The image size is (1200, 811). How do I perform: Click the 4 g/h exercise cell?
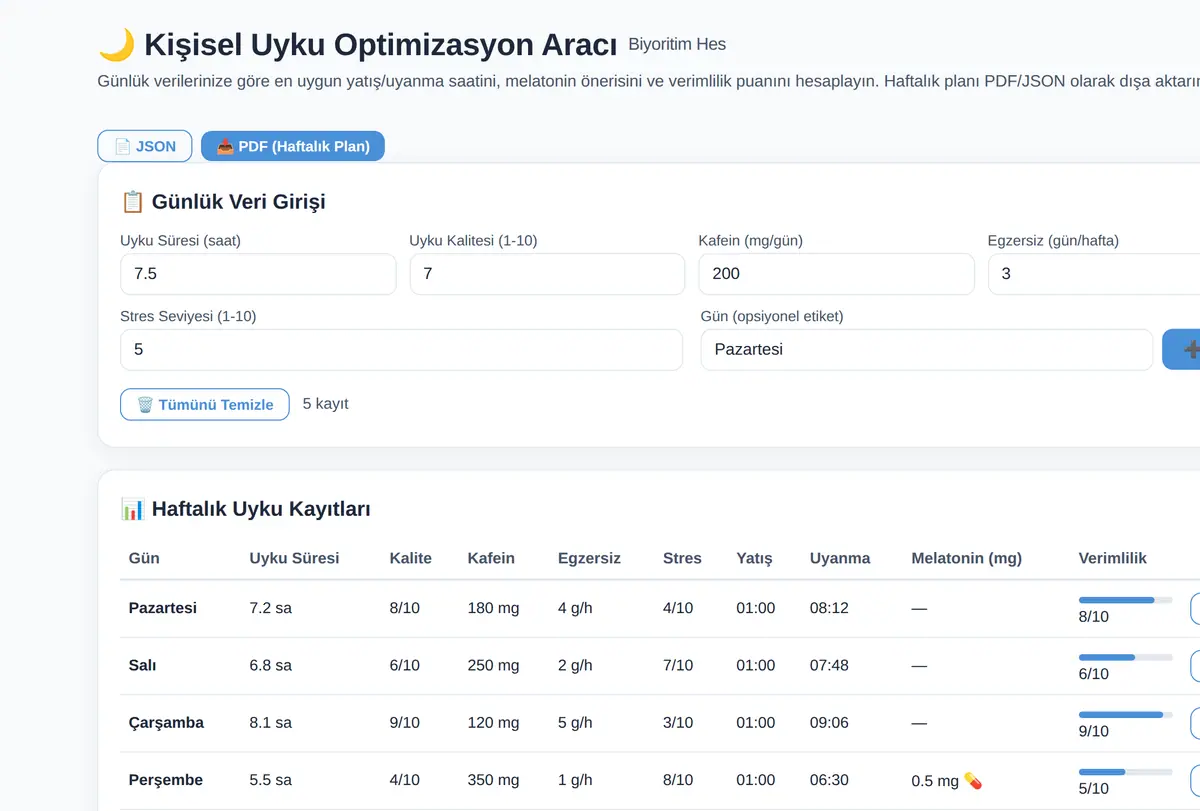575,608
